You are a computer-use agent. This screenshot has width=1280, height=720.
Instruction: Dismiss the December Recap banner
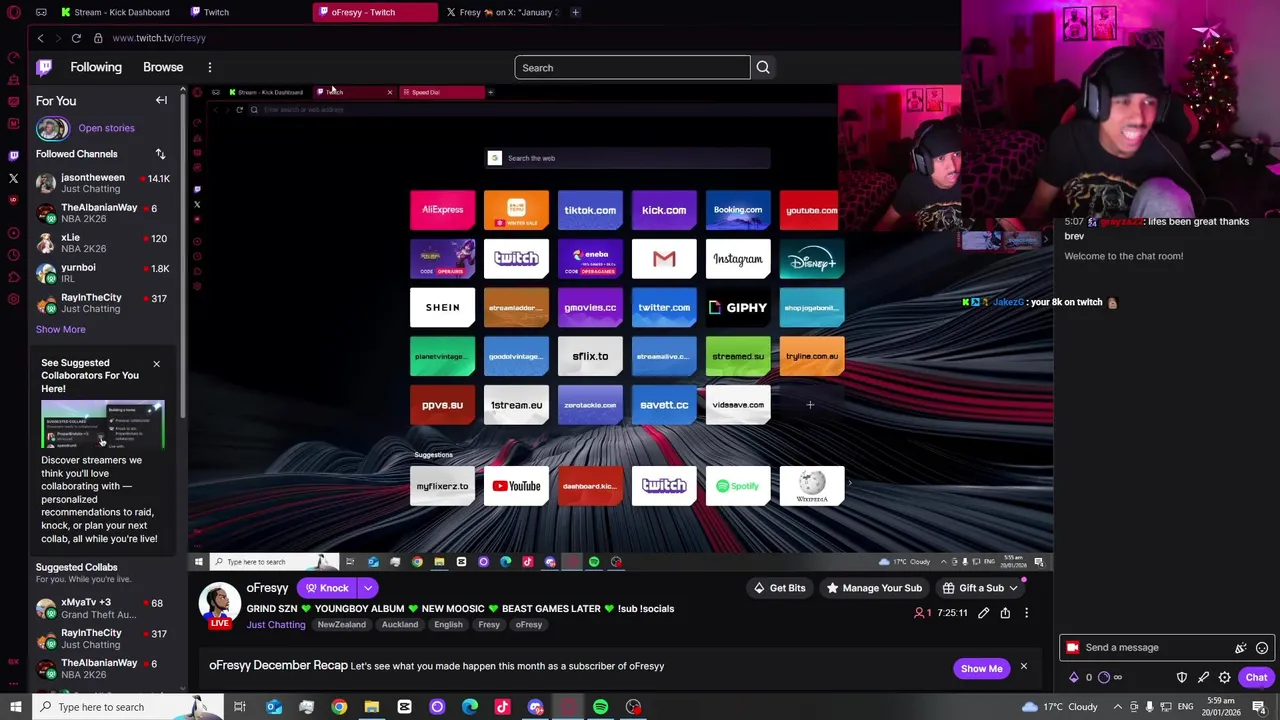(1023, 667)
